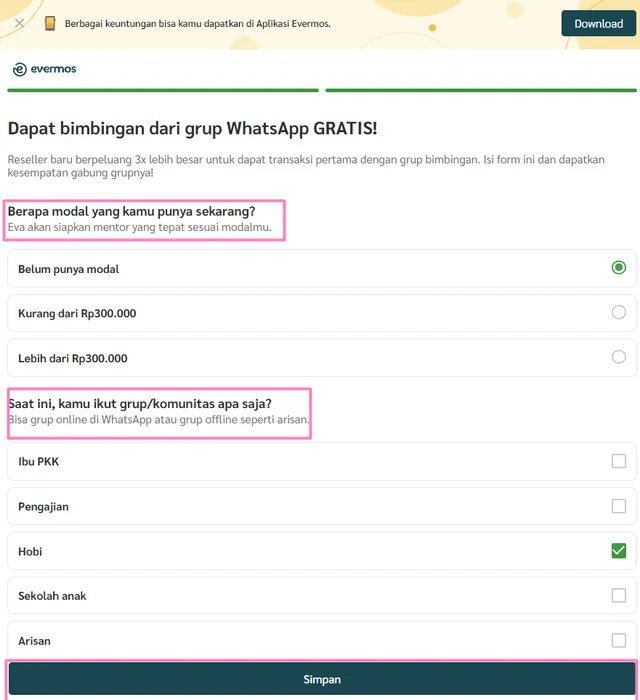640x700 pixels.
Task: Choose Kurang dari Rp300.000 radio option
Action: (618, 313)
